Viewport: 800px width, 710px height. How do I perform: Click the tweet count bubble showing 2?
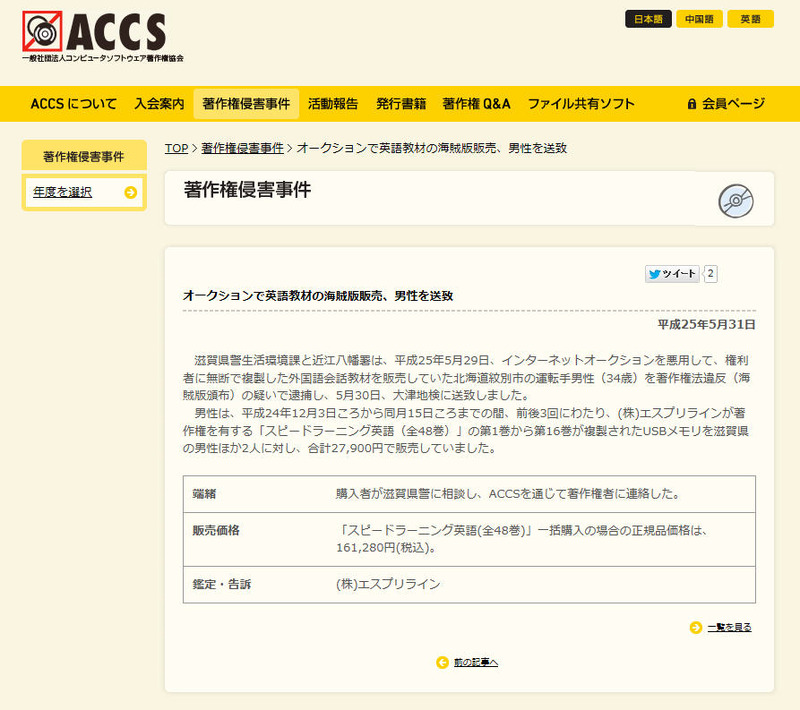coord(711,274)
